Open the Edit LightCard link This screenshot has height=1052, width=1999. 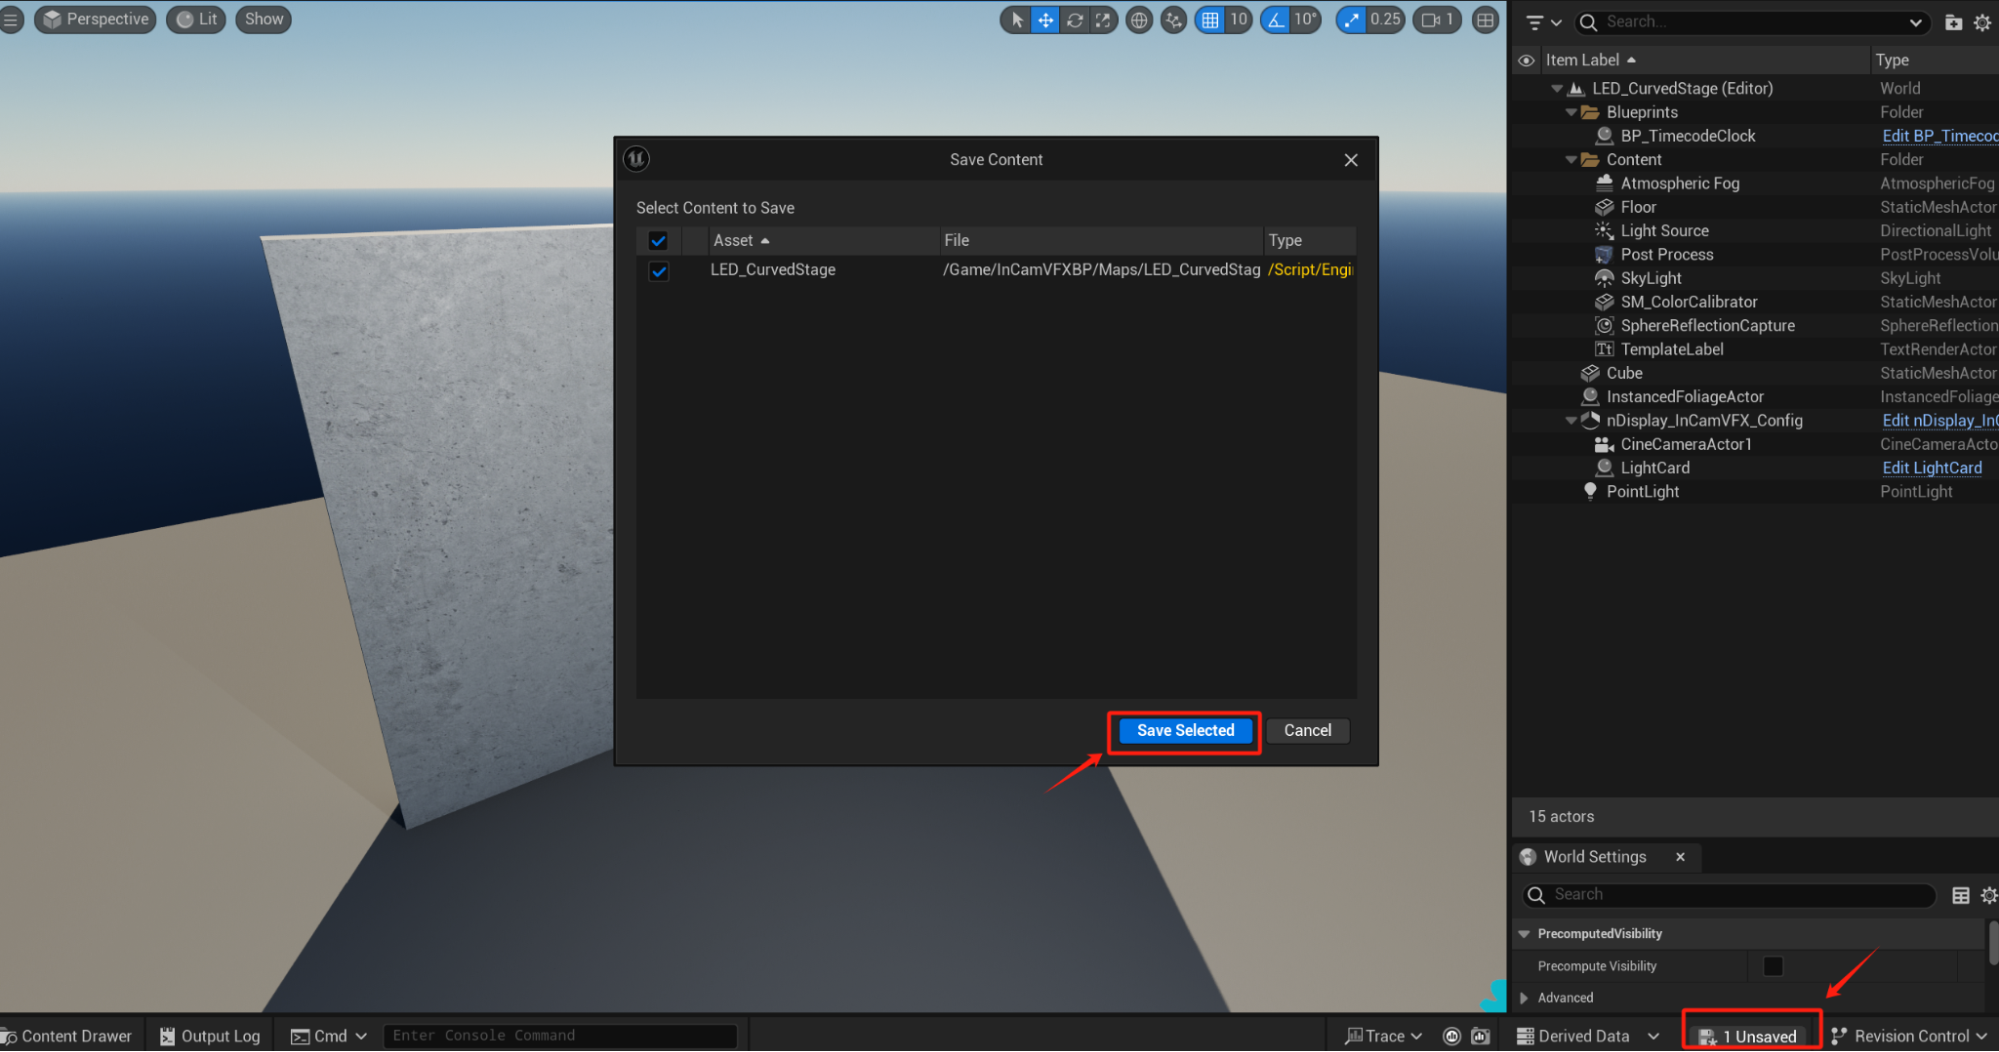tap(1931, 468)
